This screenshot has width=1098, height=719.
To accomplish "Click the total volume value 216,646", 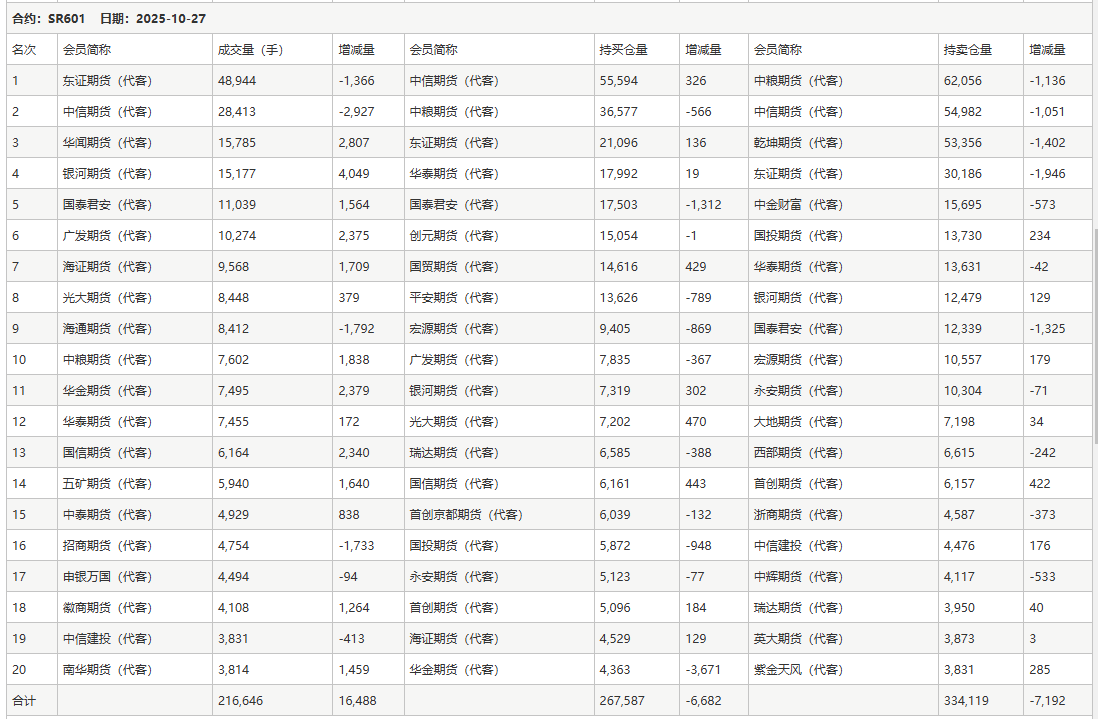I will (x=239, y=701).
